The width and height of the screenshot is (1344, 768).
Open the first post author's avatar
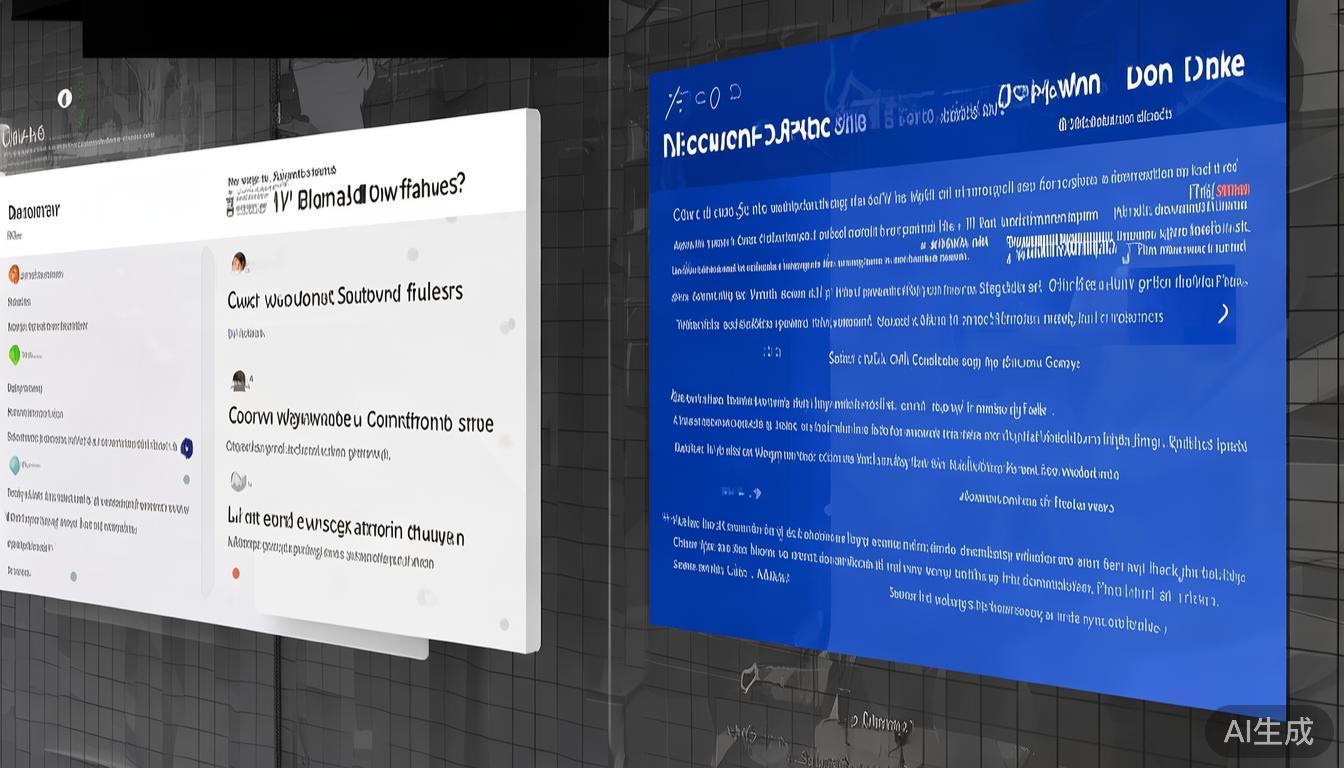(x=239, y=262)
